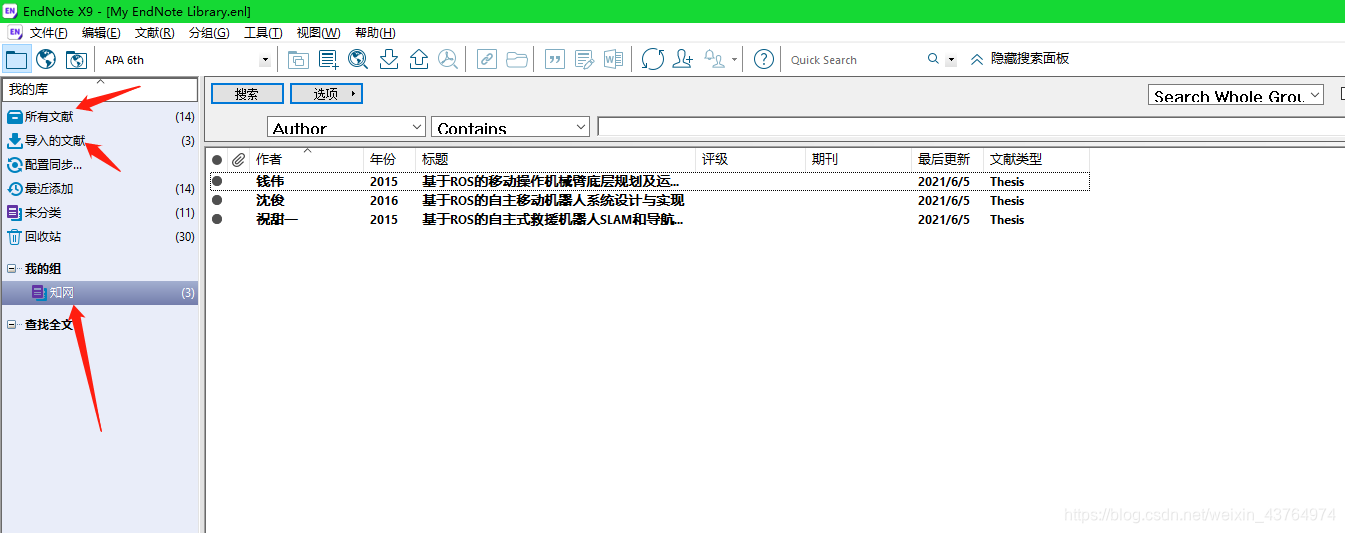
Task: Click copy to local library icon
Action: tap(298, 59)
